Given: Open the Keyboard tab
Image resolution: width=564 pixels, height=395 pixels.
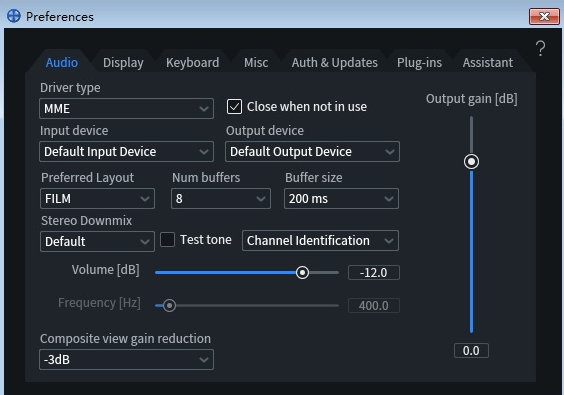Looking at the screenshot, I should 192,63.
